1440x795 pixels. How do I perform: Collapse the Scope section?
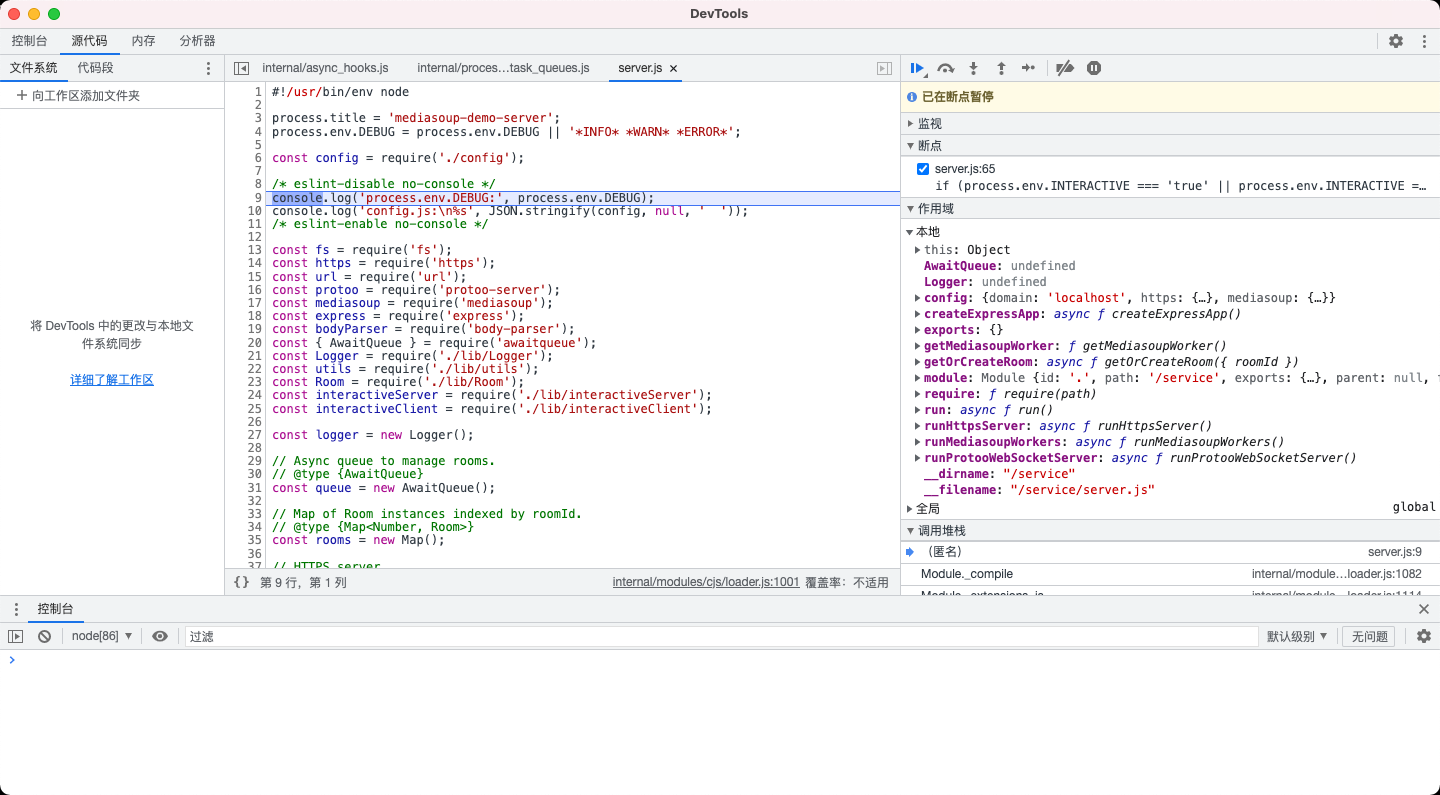coord(1170,209)
